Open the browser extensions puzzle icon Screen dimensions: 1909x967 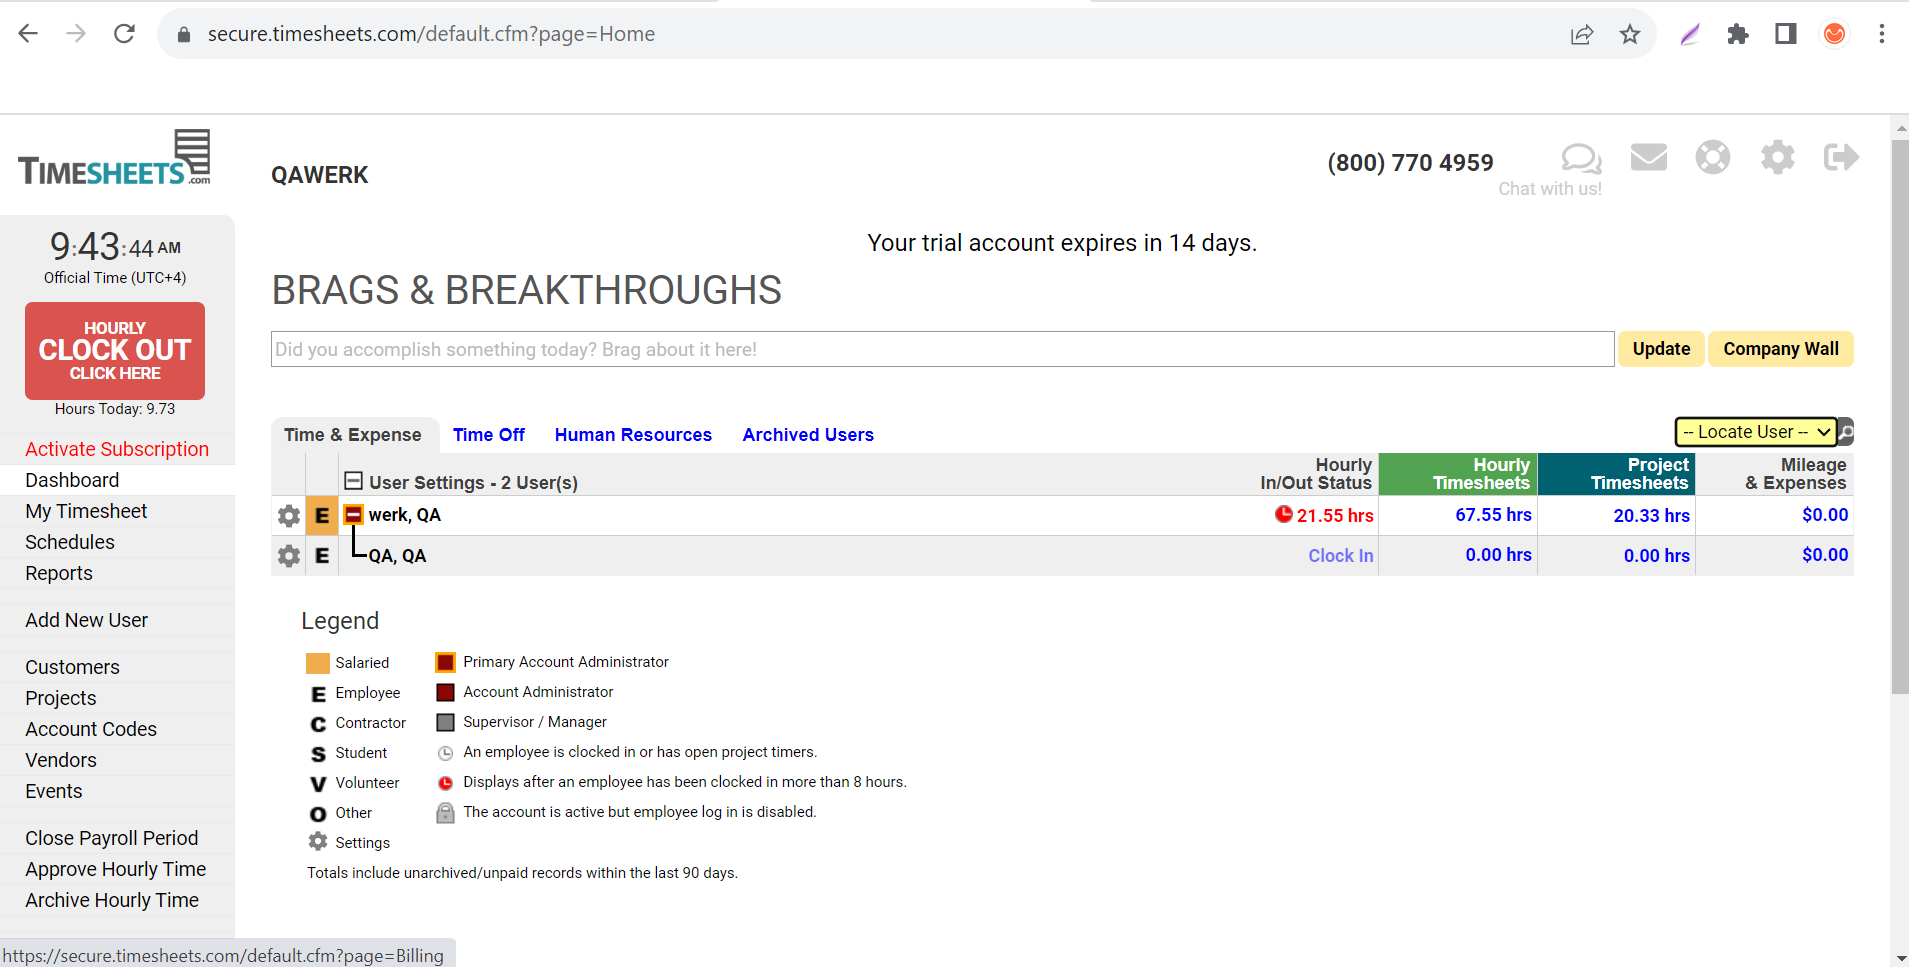tap(1738, 35)
